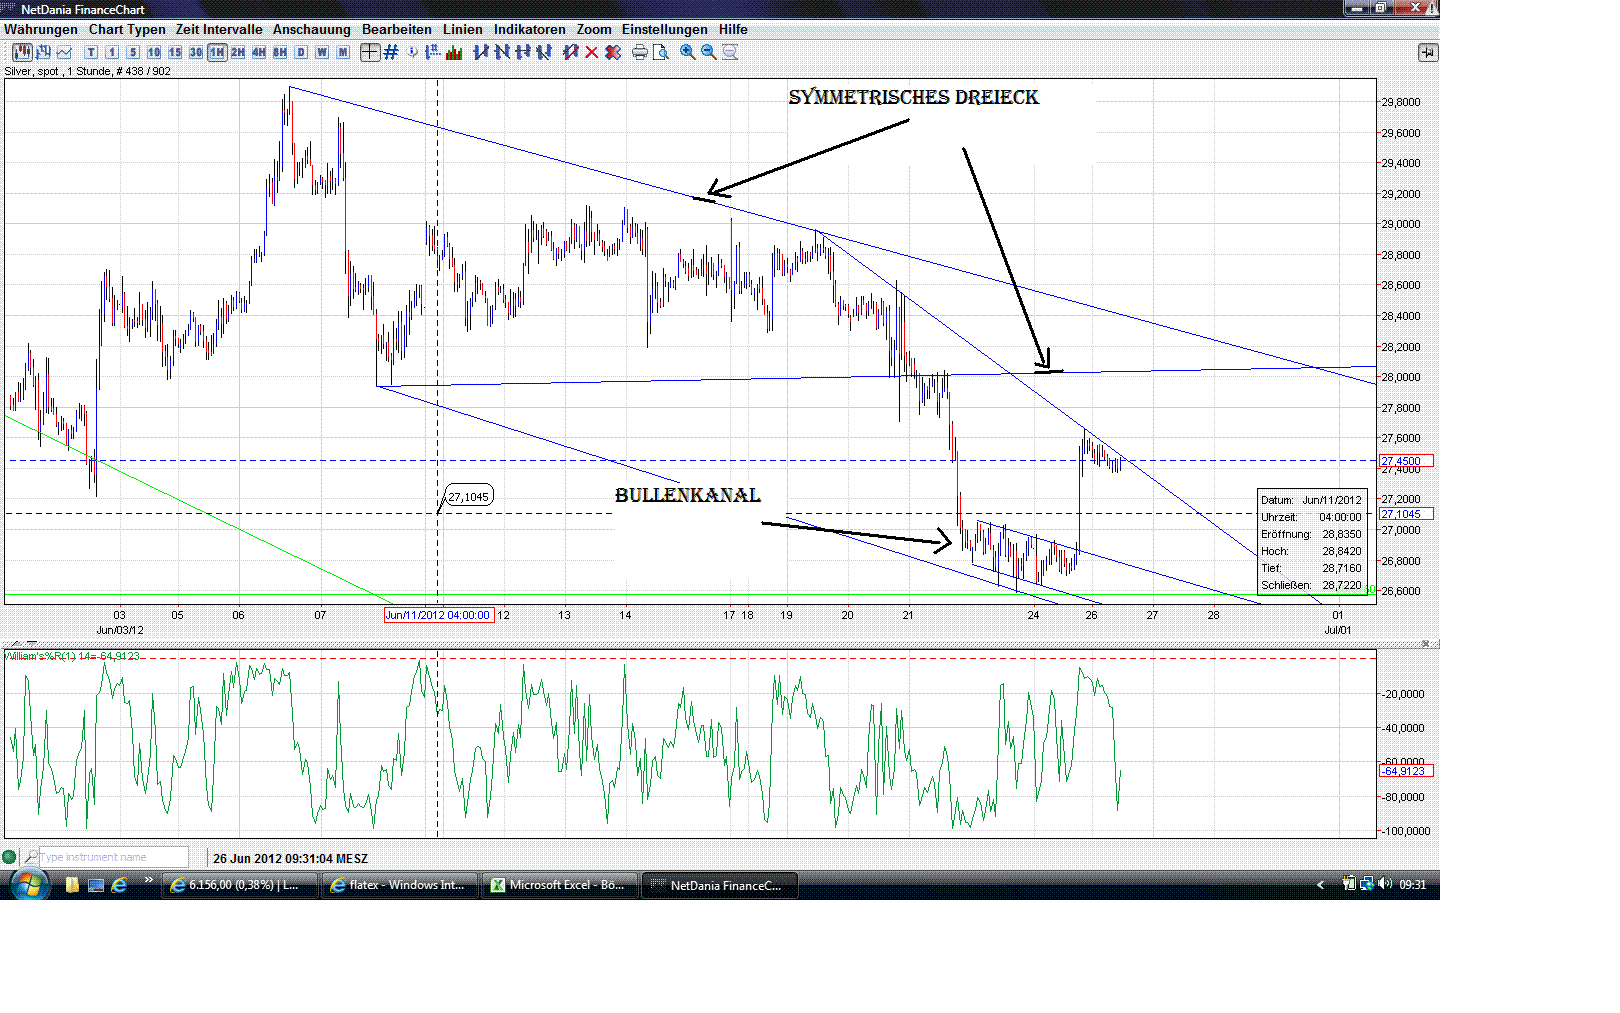Show hidden tray icons arrow

click(1320, 885)
